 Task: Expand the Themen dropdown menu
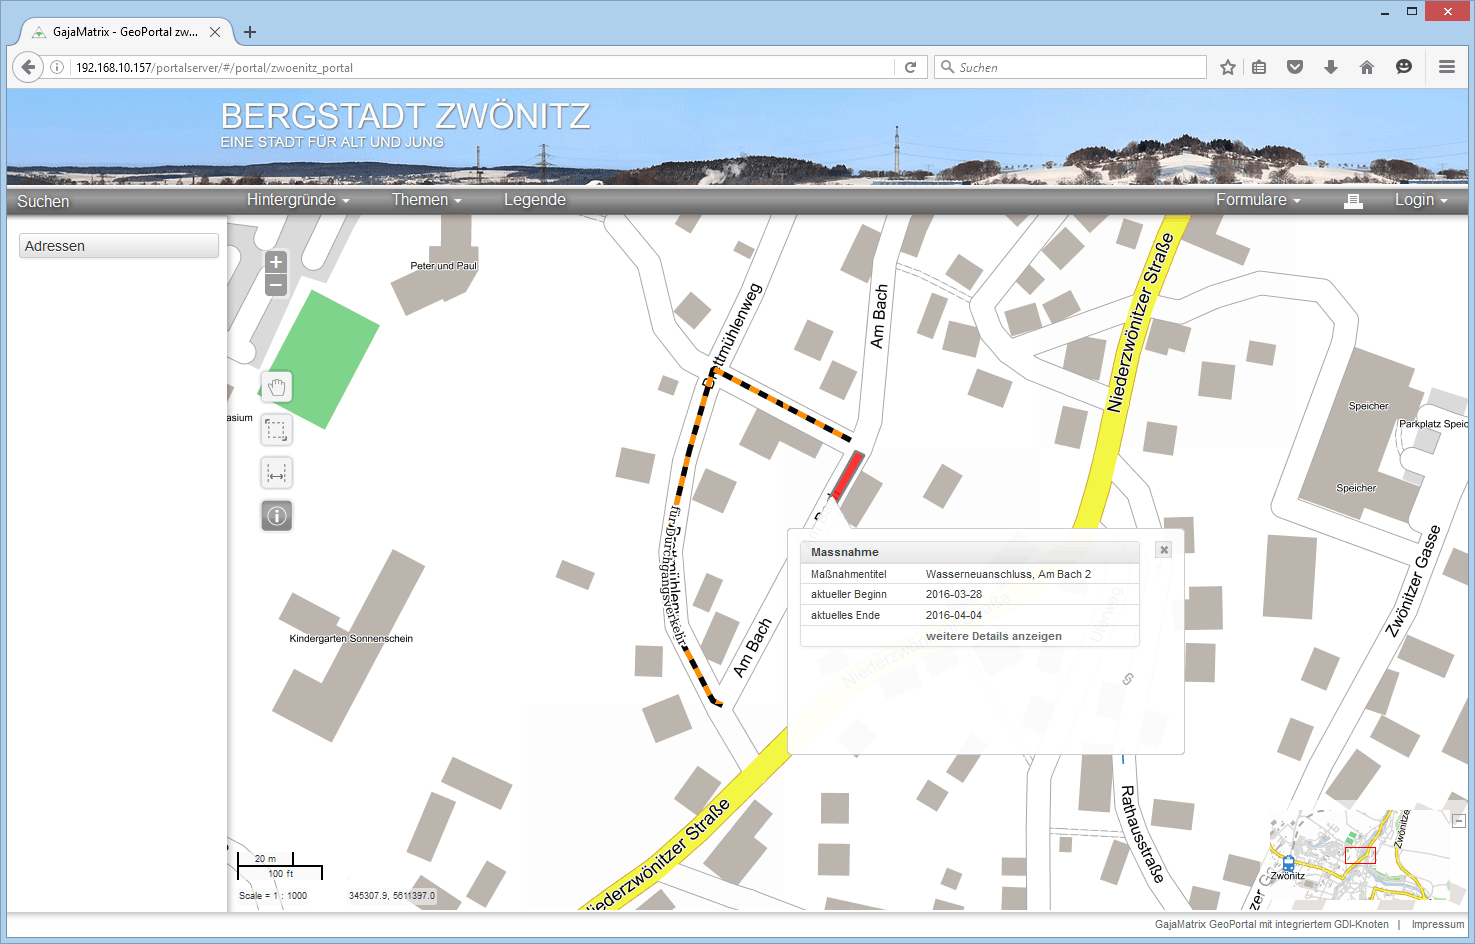click(426, 200)
